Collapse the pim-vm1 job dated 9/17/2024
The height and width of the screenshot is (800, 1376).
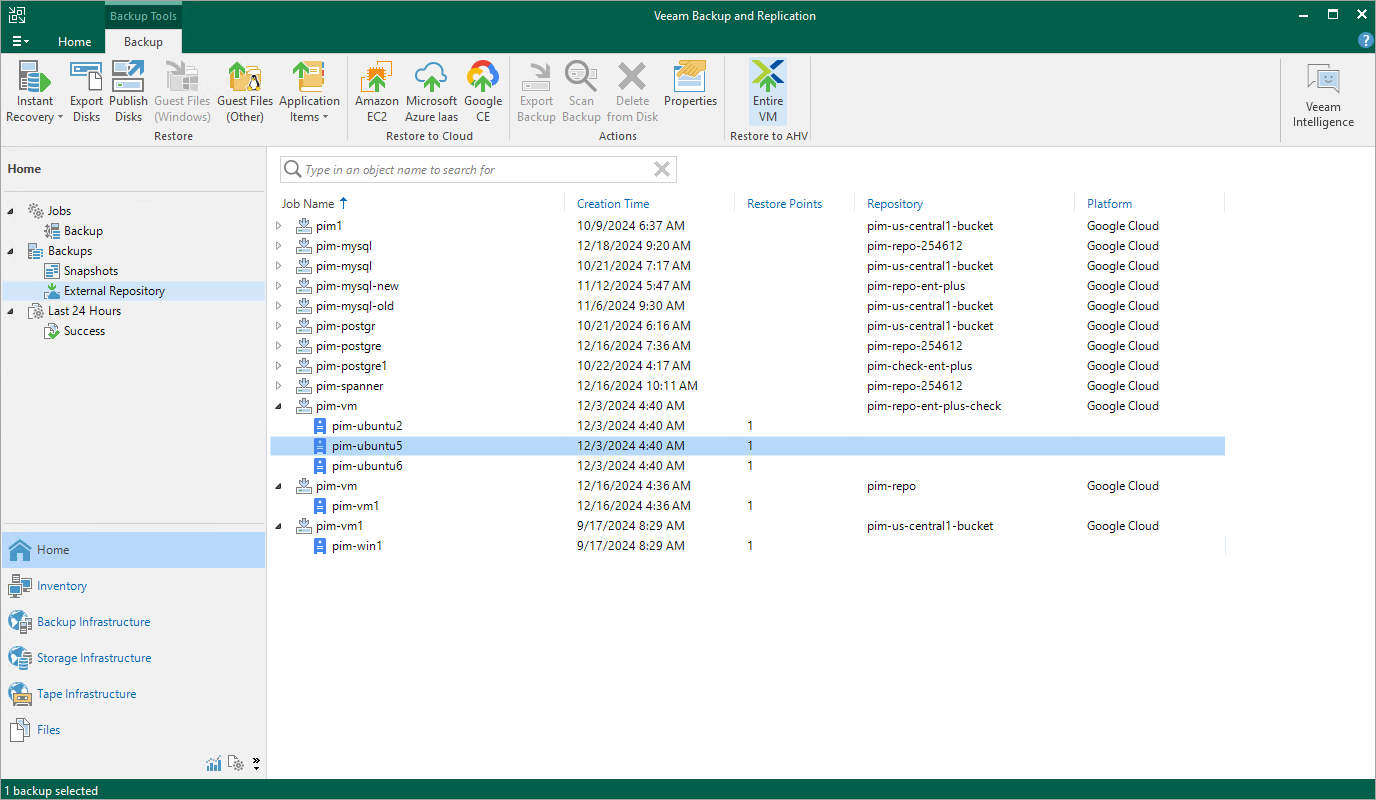tap(279, 526)
